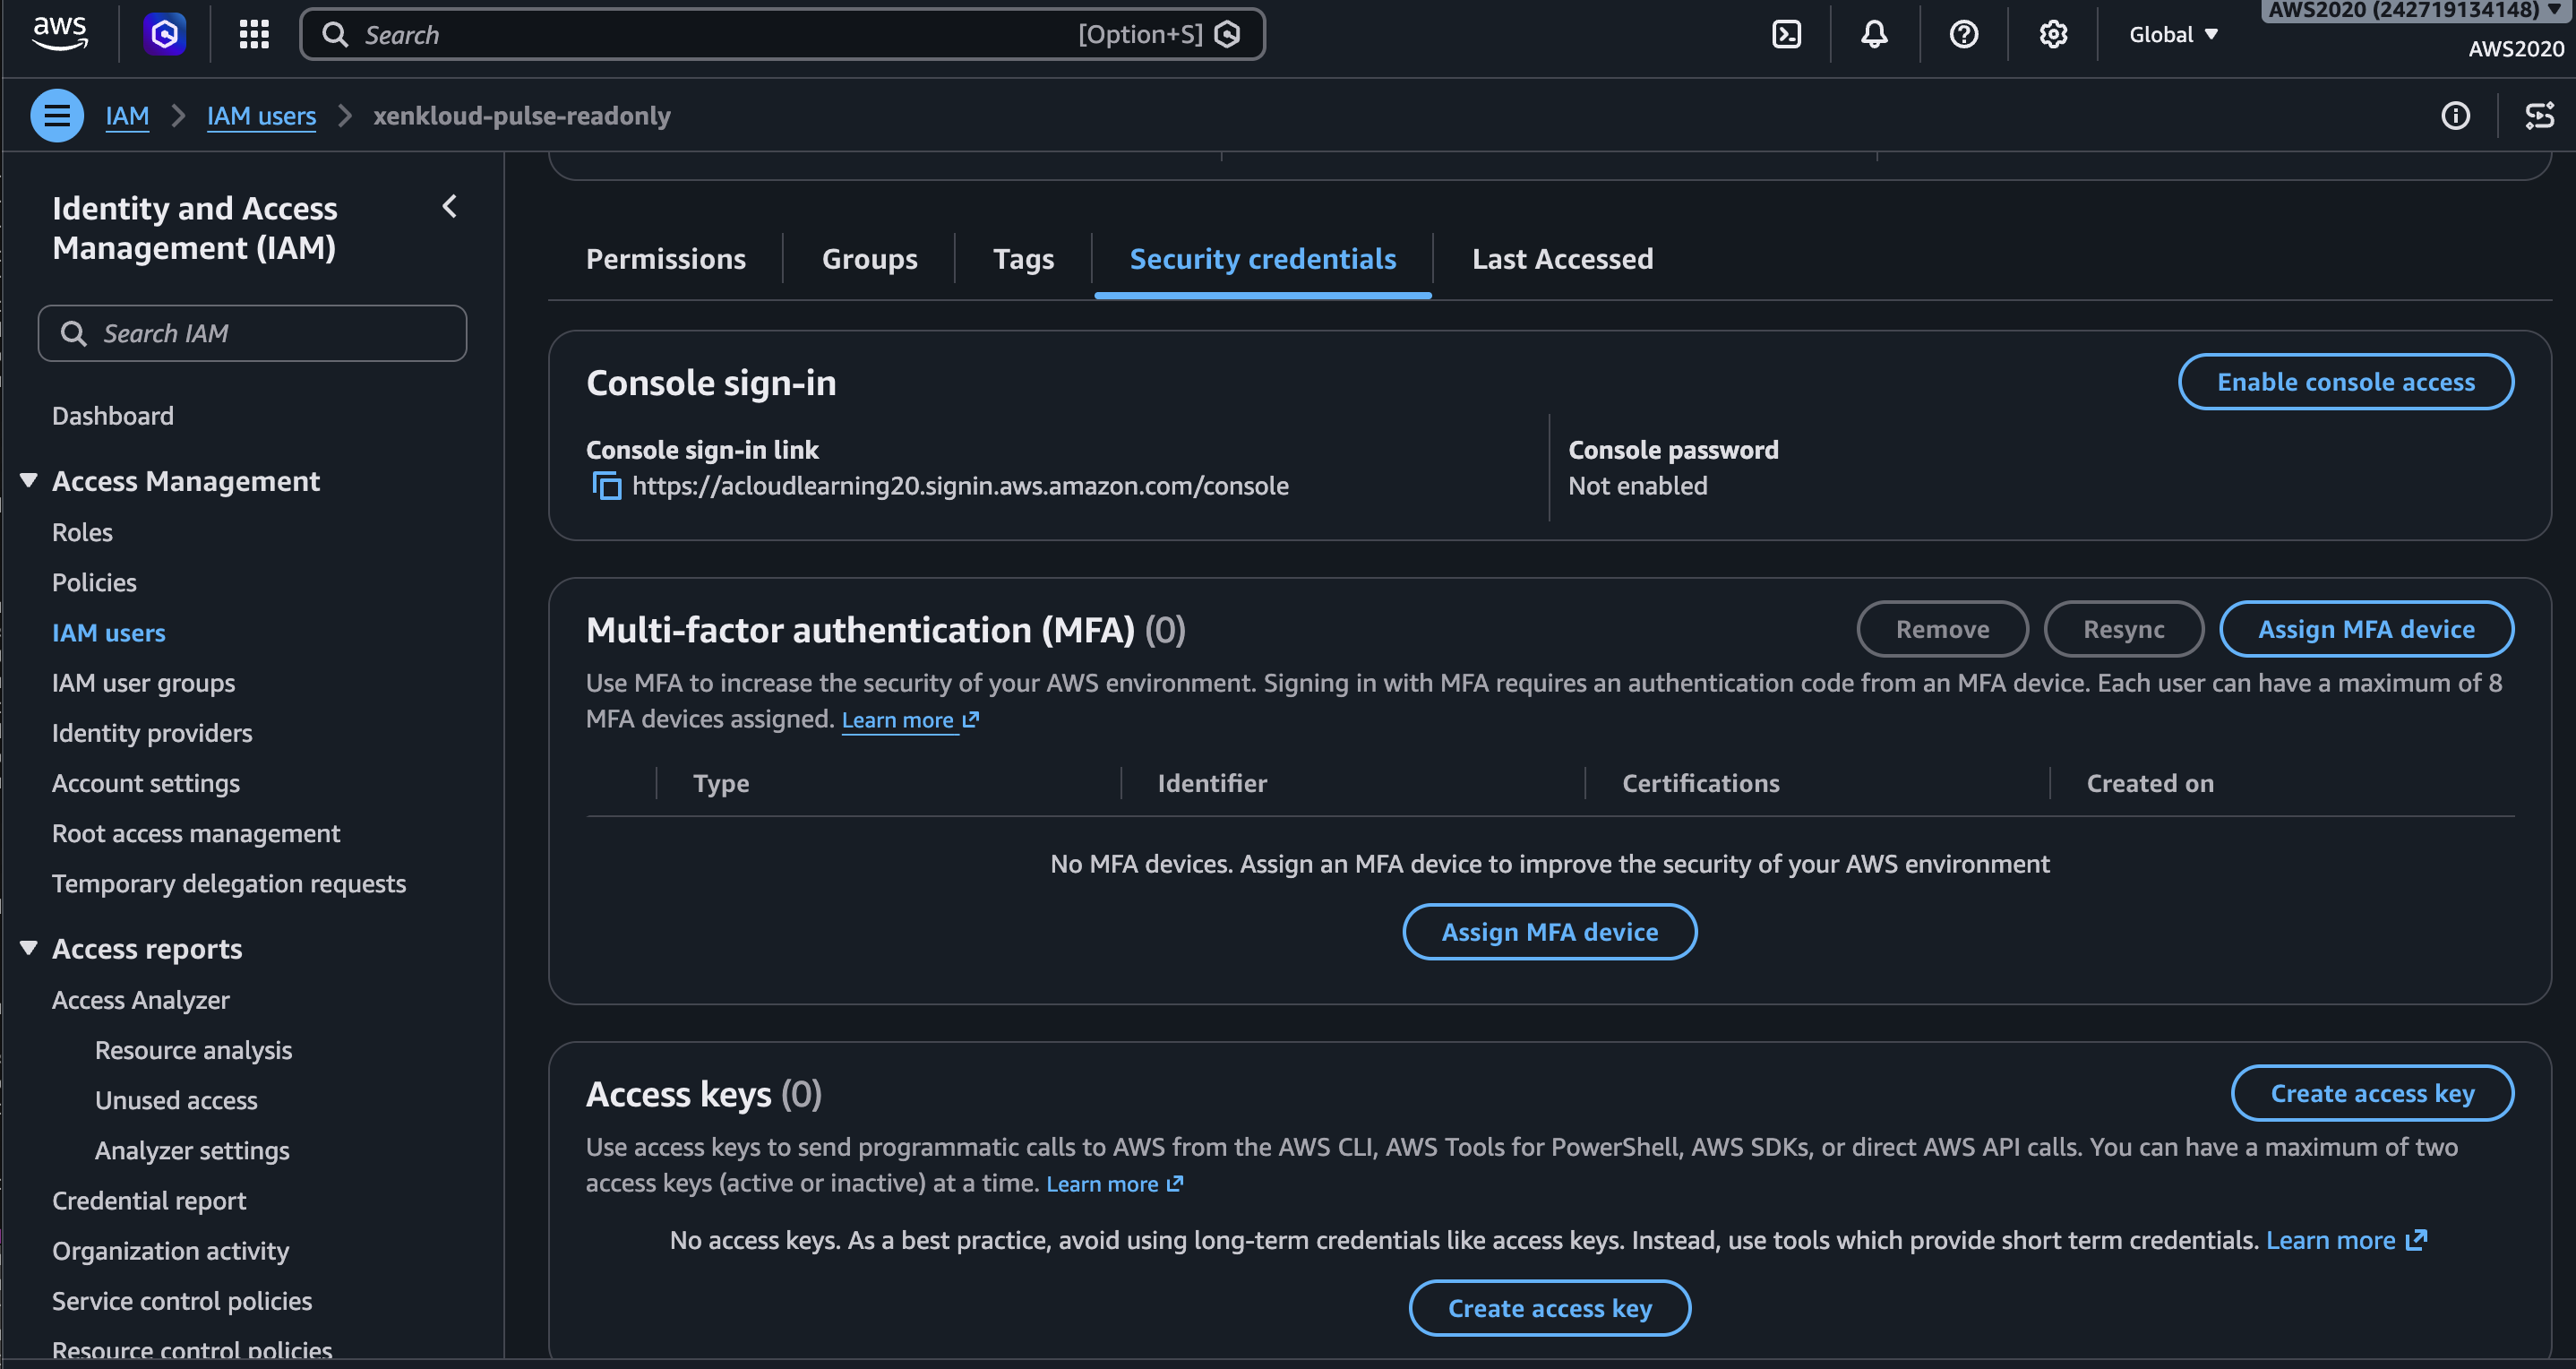This screenshot has height=1369, width=2576.
Task: Click the Identifier column header
Action: (1212, 783)
